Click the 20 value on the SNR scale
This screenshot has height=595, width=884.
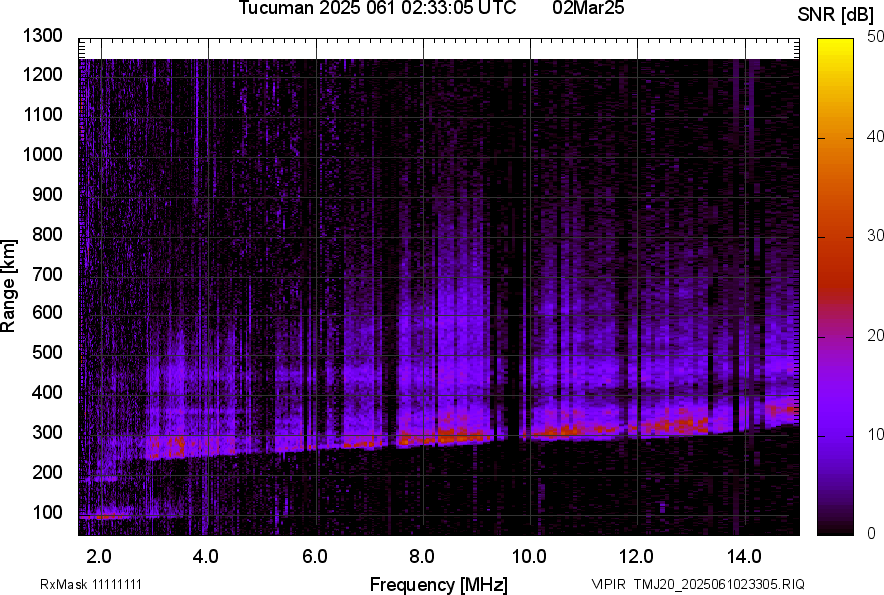click(876, 335)
